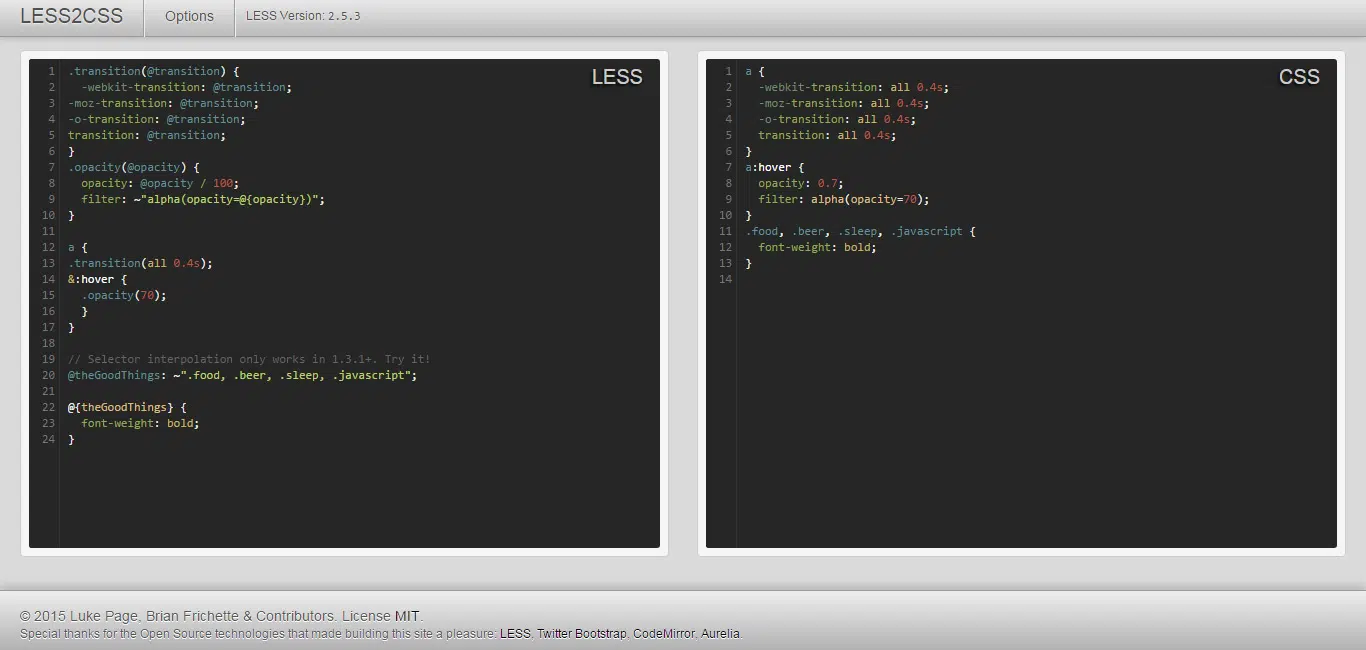
Task: Visit the LESS link in footer
Action: click(x=515, y=633)
